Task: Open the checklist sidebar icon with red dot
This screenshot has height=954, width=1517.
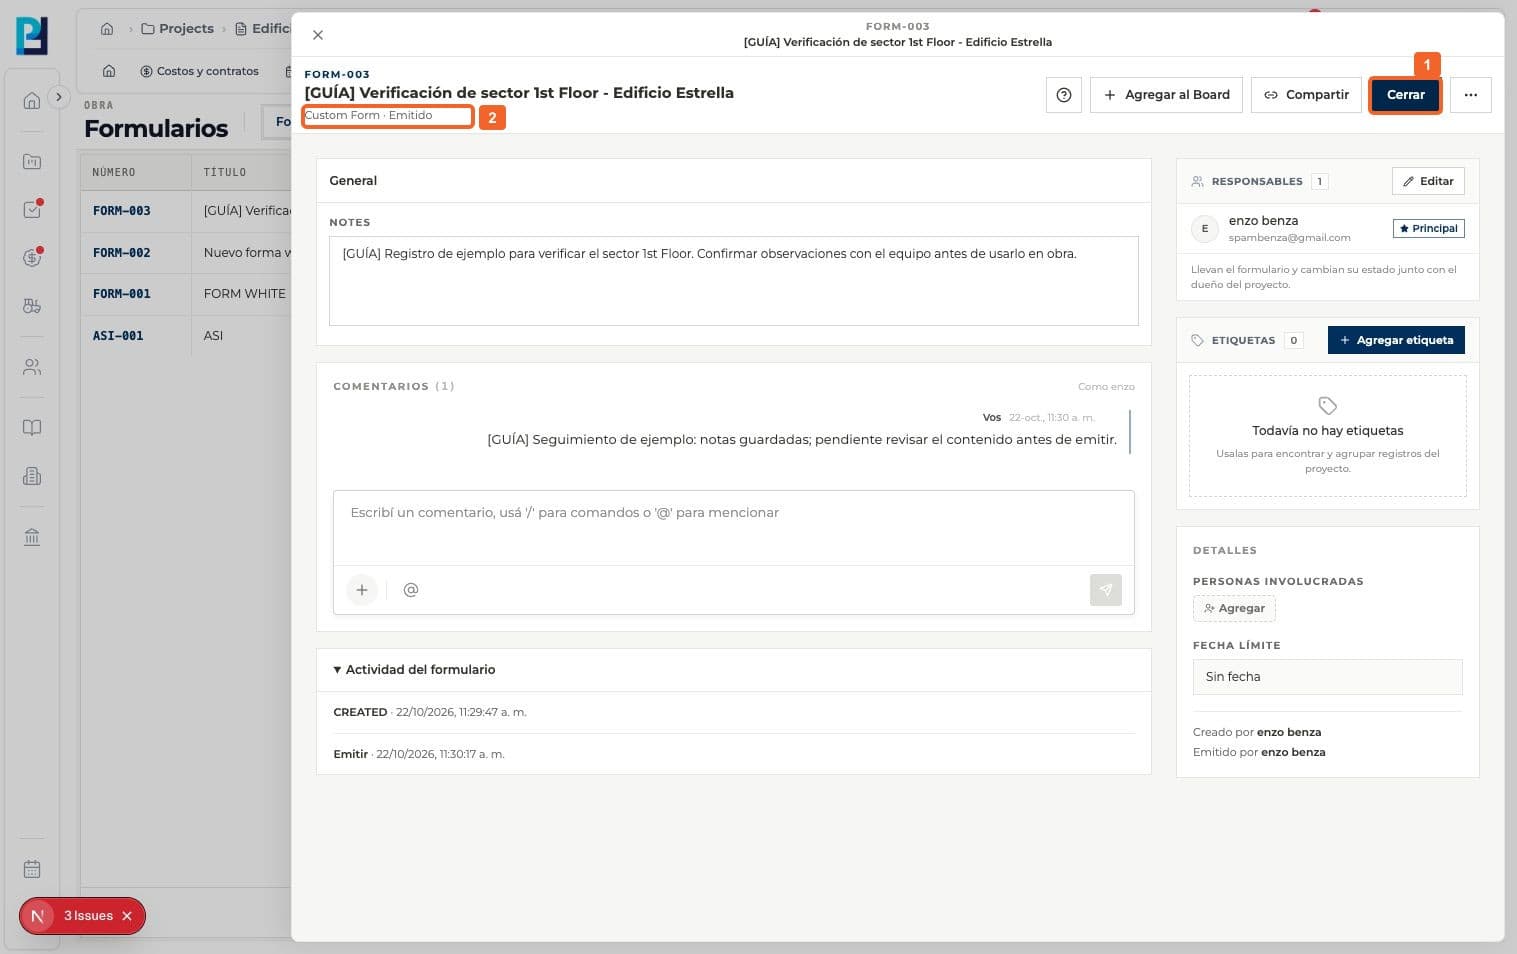Action: [x=32, y=209]
